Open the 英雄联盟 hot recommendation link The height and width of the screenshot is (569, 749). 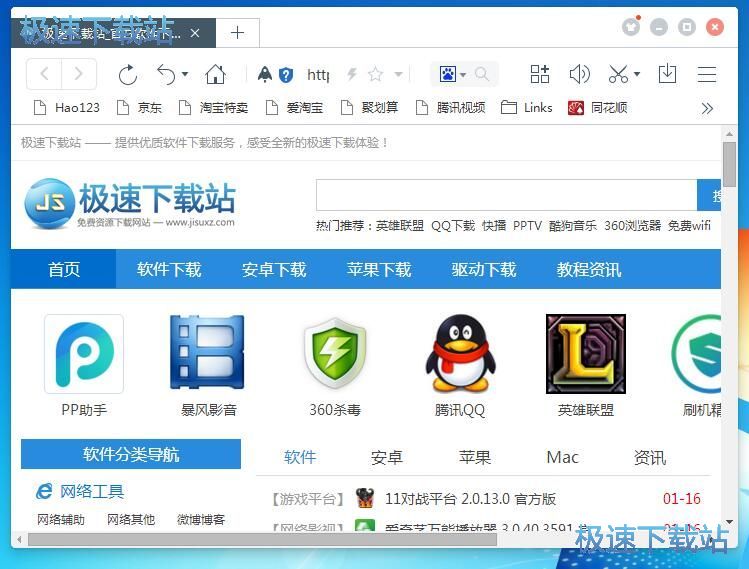pyautogui.click(x=400, y=225)
